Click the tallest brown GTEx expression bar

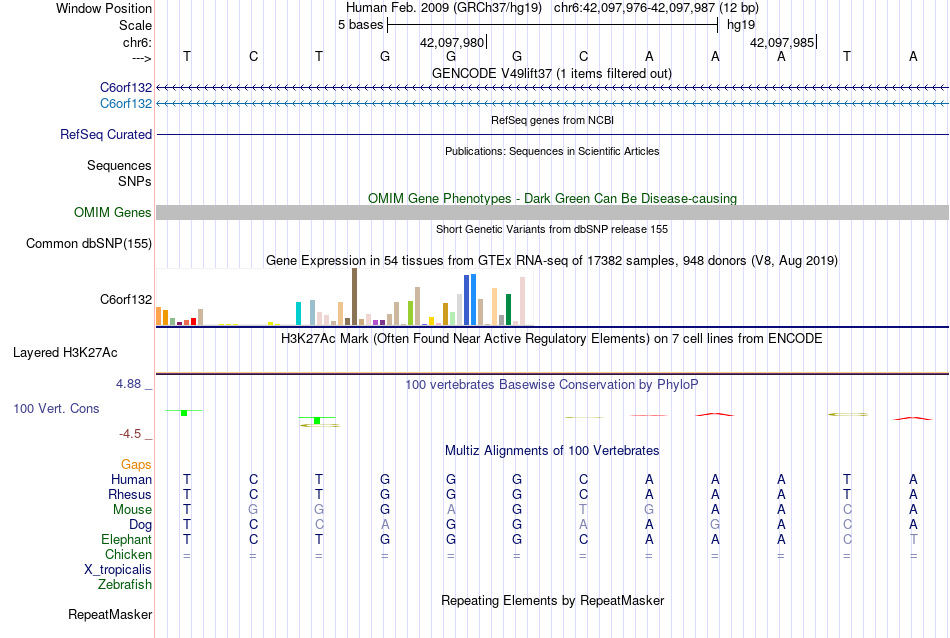click(x=354, y=297)
